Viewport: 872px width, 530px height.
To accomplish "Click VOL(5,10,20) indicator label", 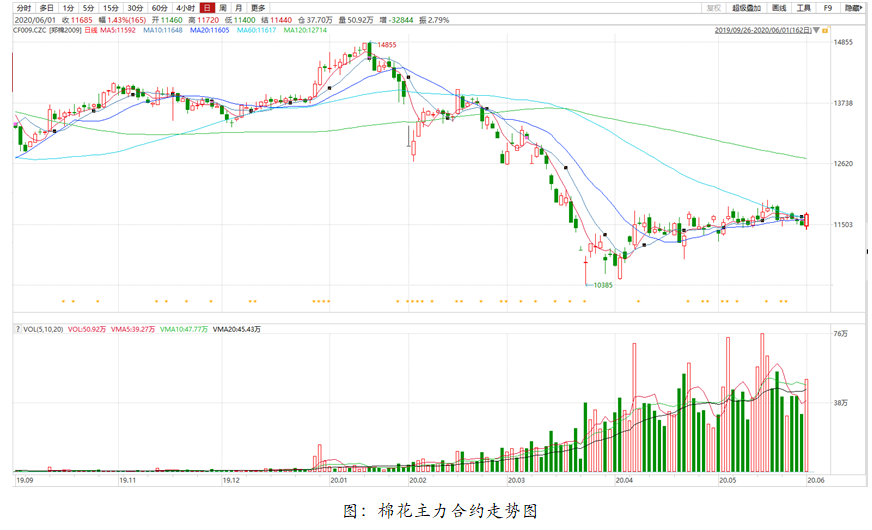I will pos(43,329).
